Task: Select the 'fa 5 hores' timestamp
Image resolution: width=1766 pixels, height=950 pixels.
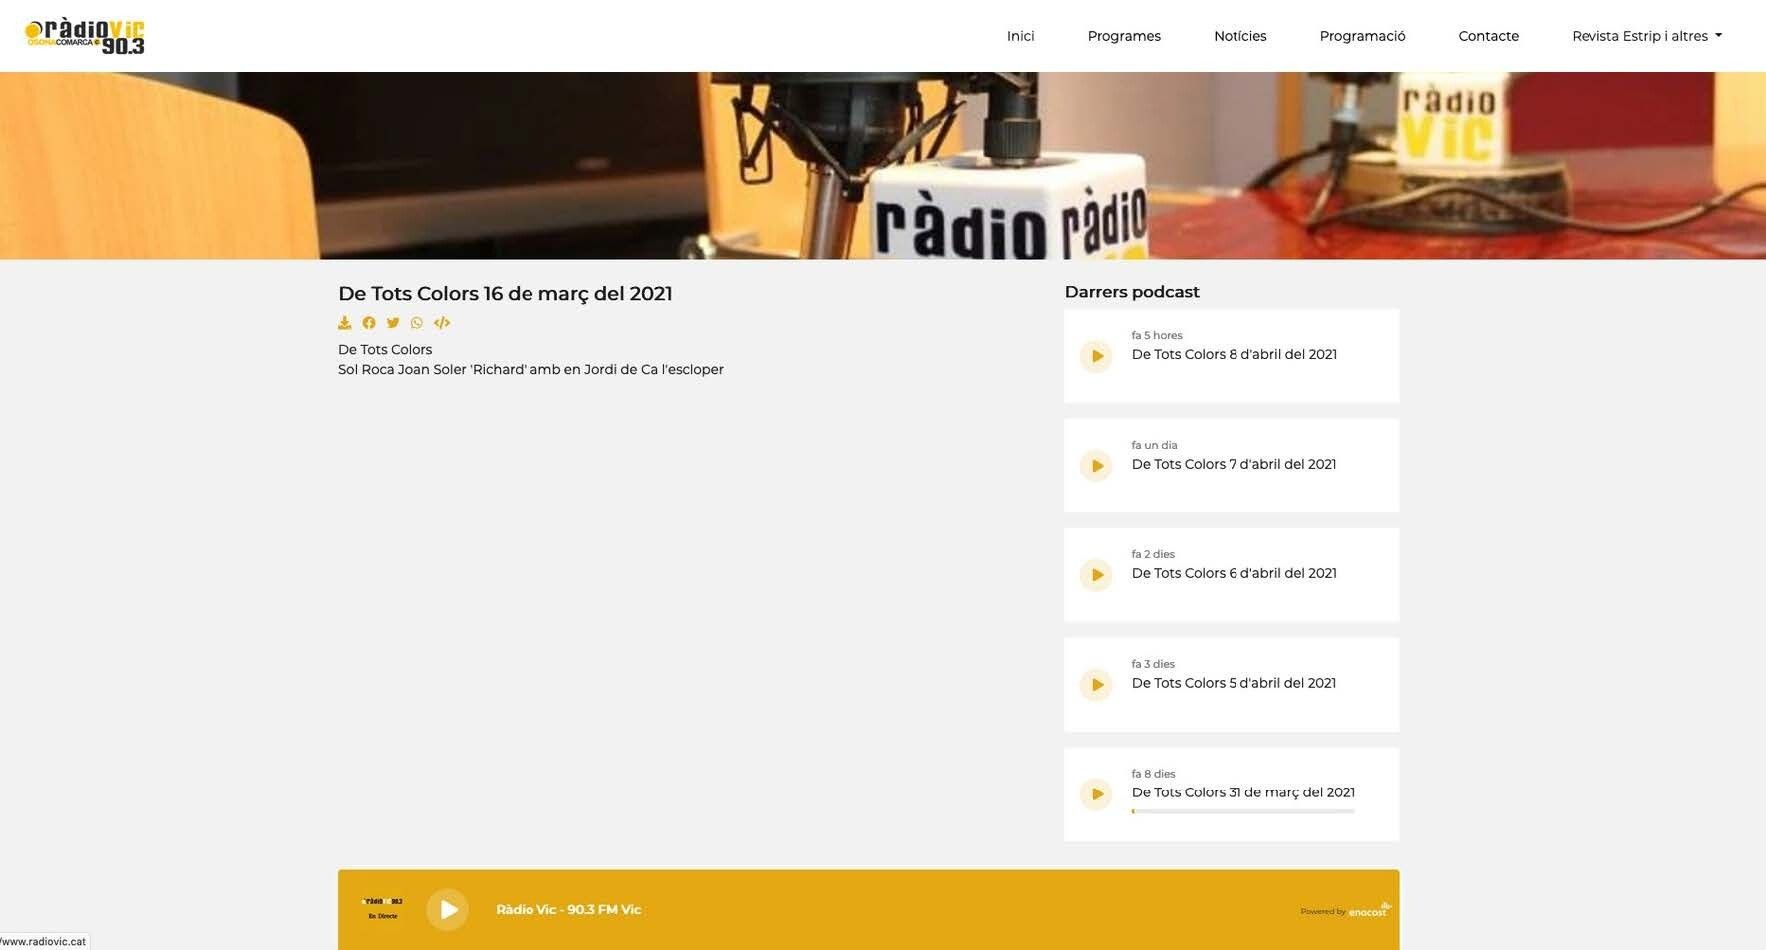Action: [x=1157, y=335]
